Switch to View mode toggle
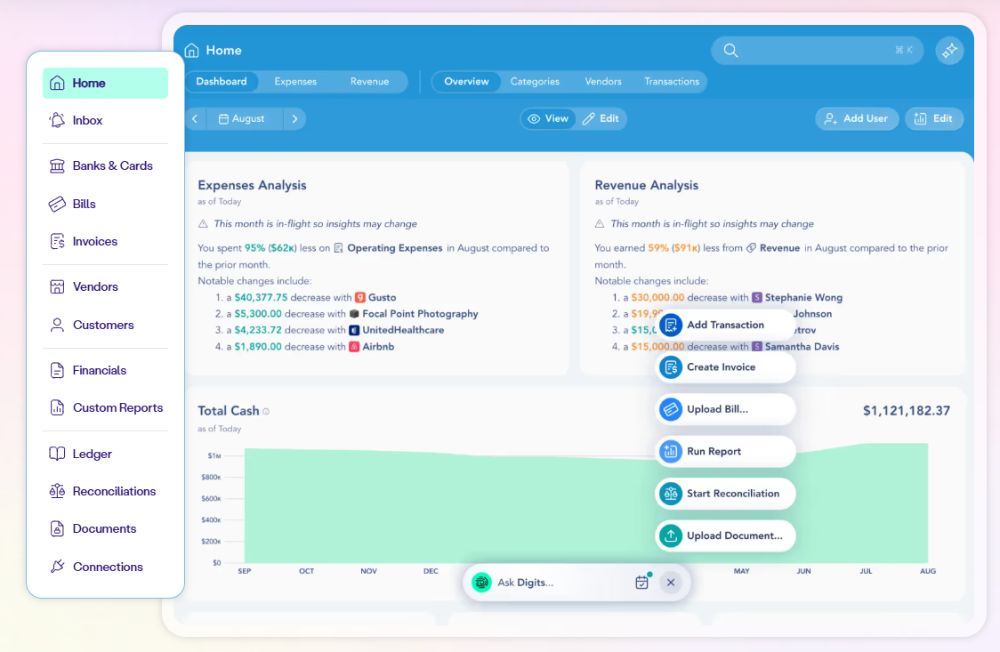1000x652 pixels. coord(548,119)
